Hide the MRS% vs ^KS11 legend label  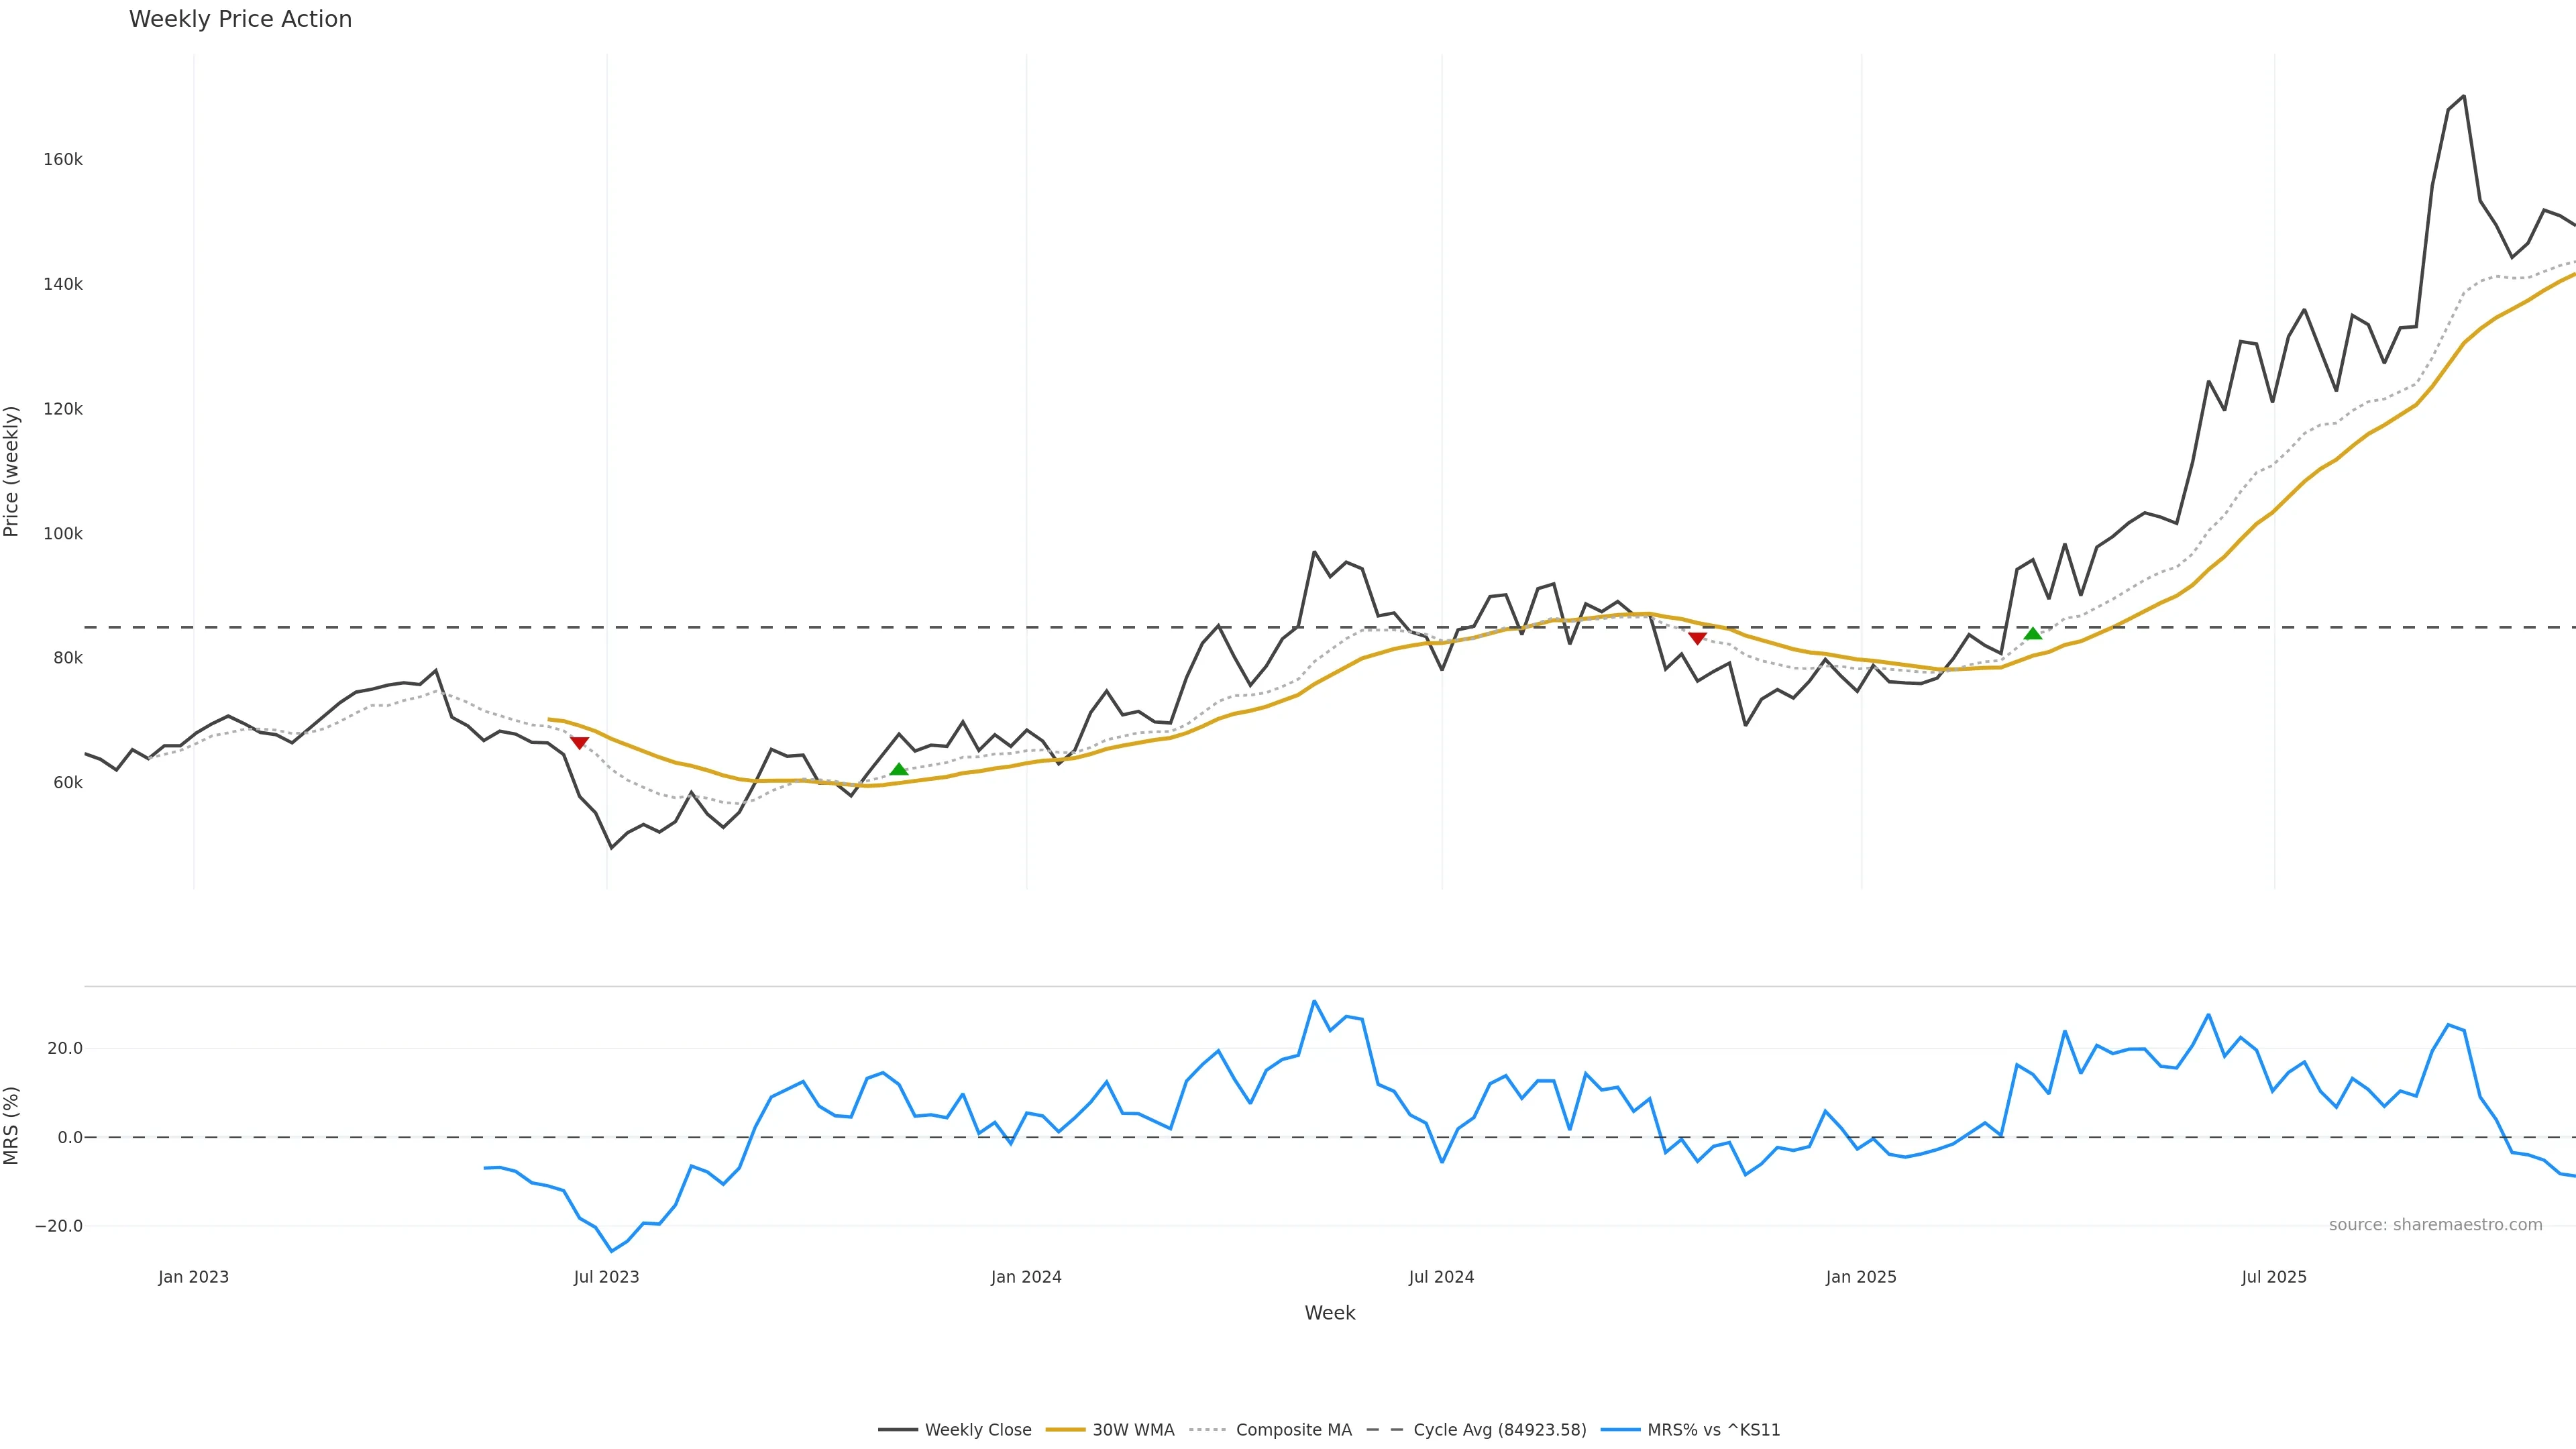coord(1713,1430)
